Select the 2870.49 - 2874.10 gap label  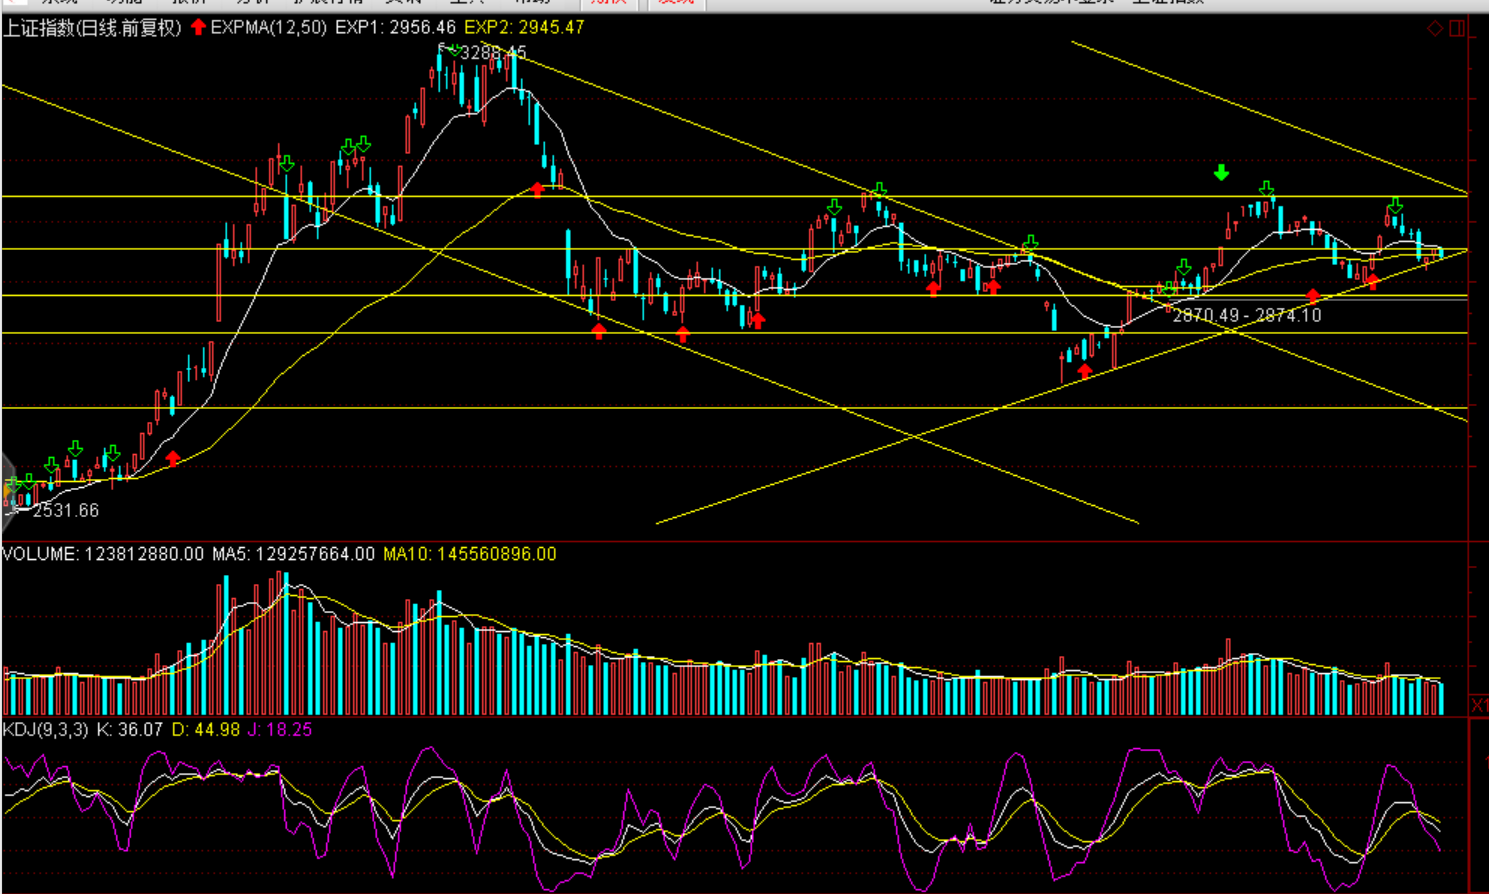[1246, 315]
